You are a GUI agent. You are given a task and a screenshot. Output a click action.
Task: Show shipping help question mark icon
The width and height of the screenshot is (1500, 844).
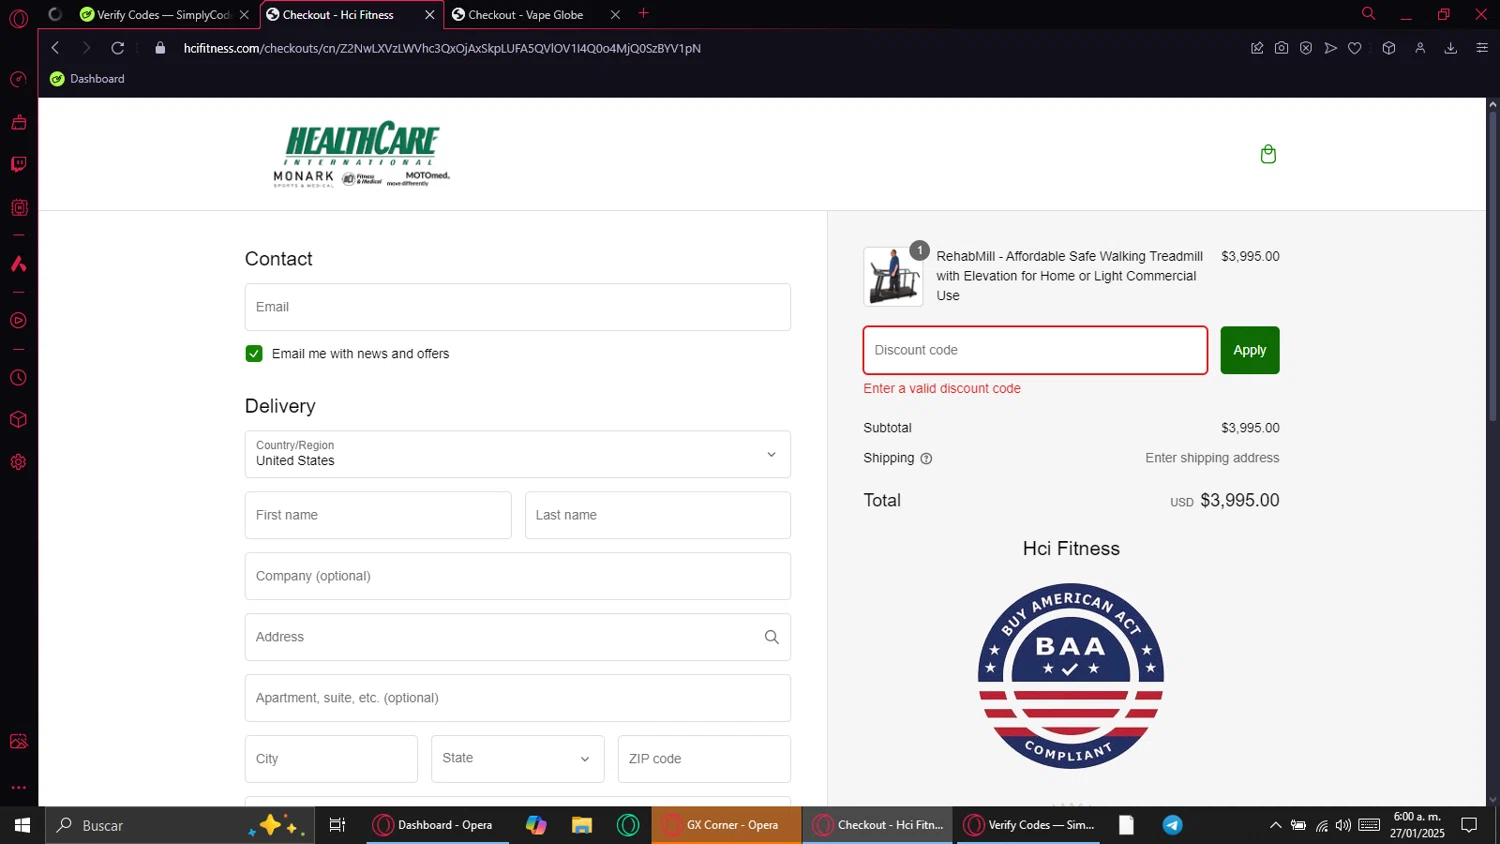[x=926, y=459]
